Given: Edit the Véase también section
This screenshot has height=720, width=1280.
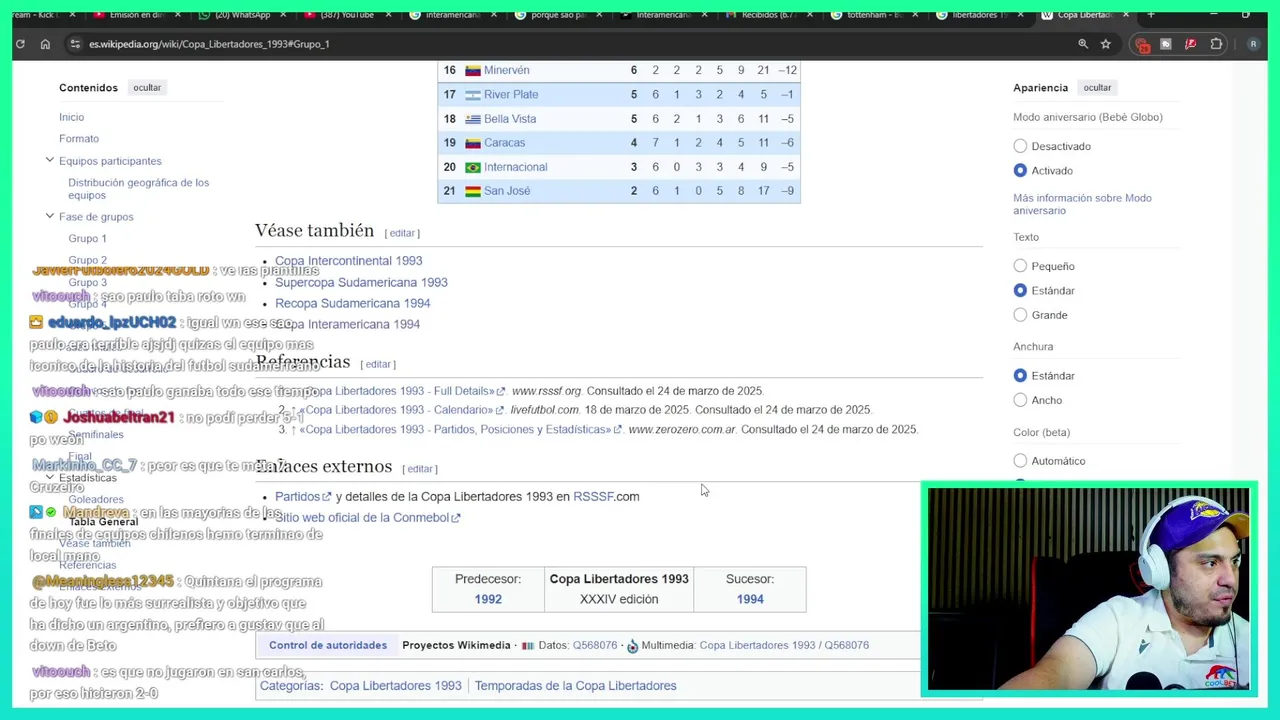Looking at the screenshot, I should point(402,233).
